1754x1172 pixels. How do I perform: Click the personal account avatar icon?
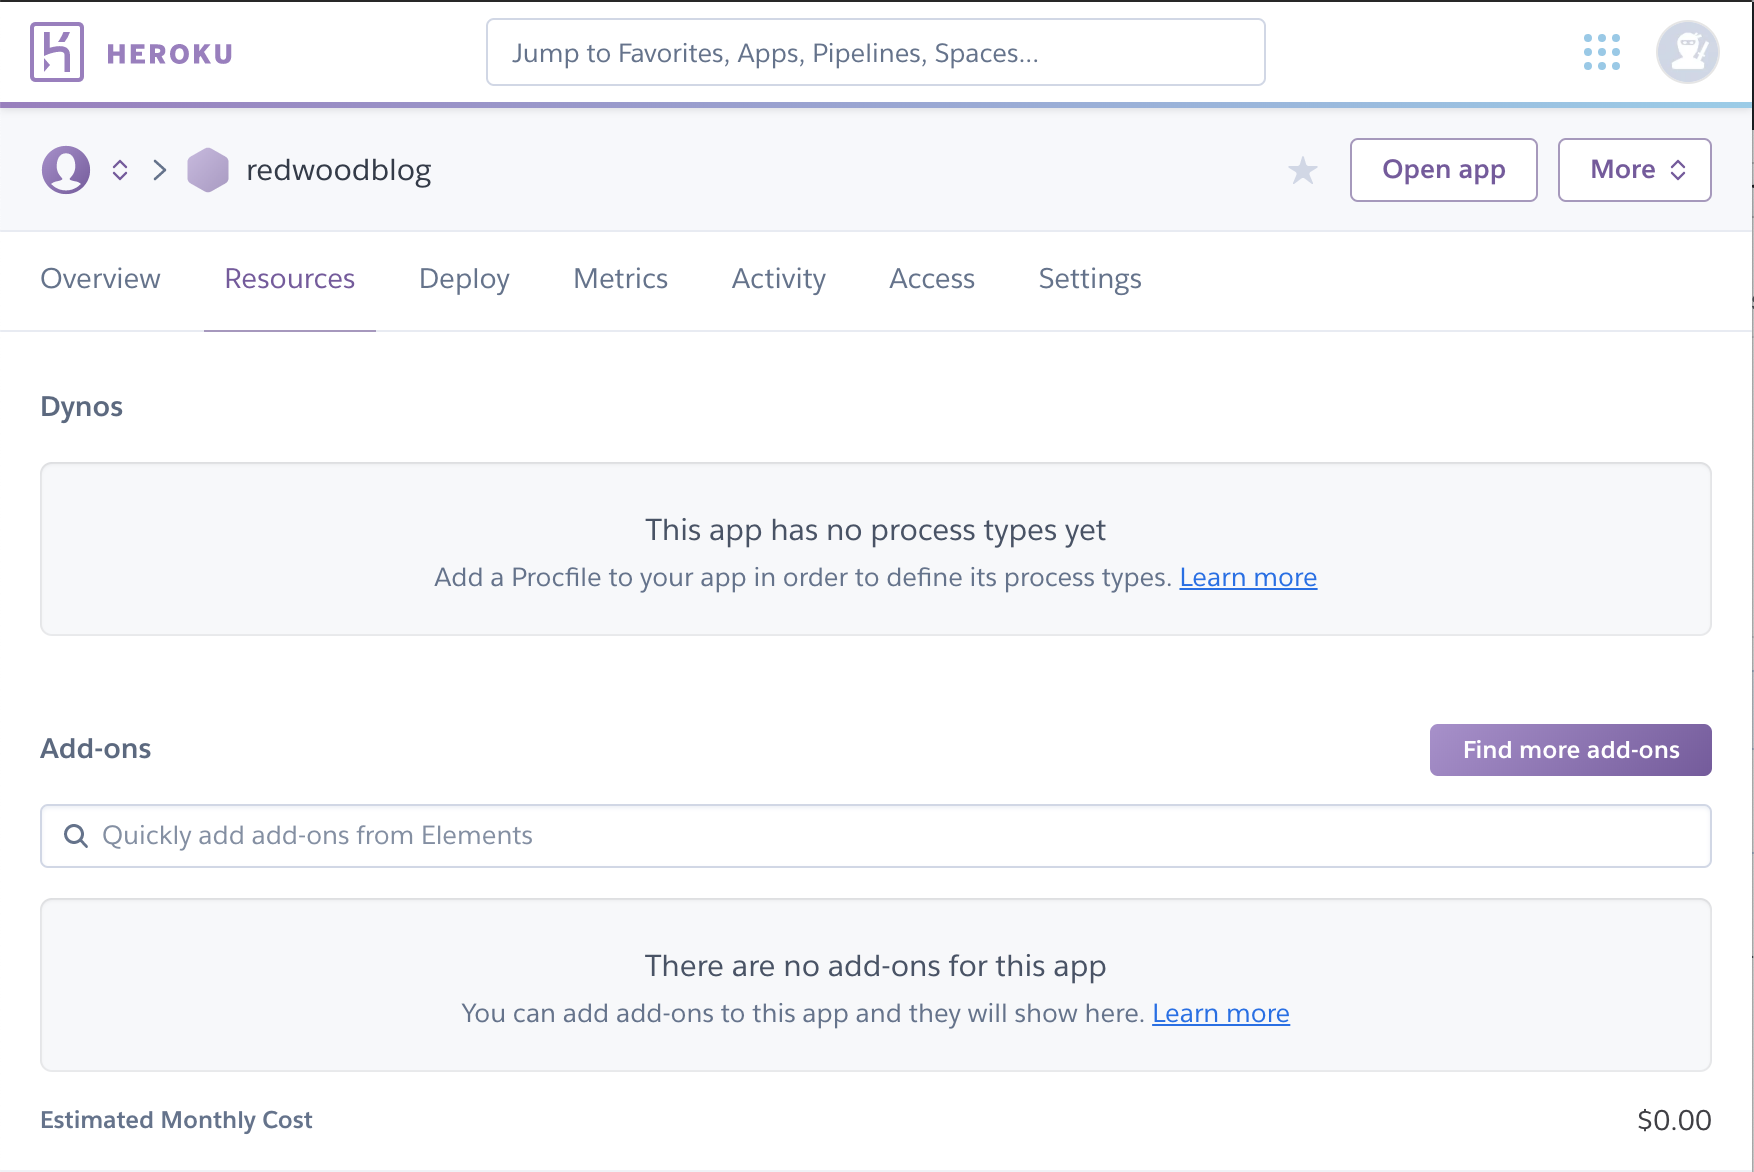tap(66, 170)
